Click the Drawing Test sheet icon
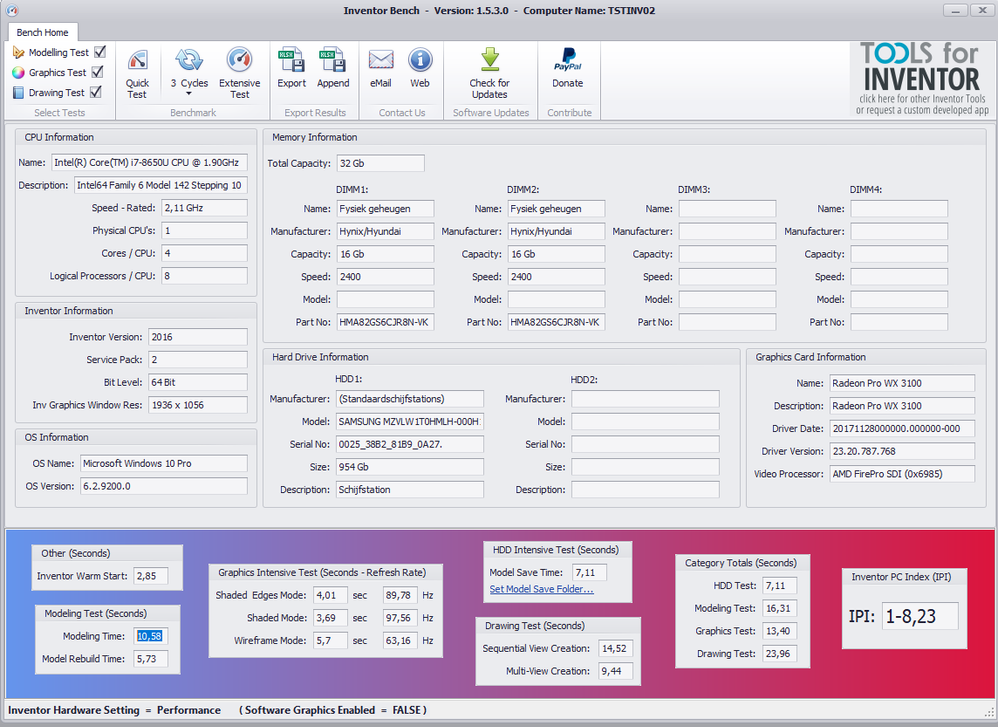Screen dimensions: 998x727 [18, 93]
